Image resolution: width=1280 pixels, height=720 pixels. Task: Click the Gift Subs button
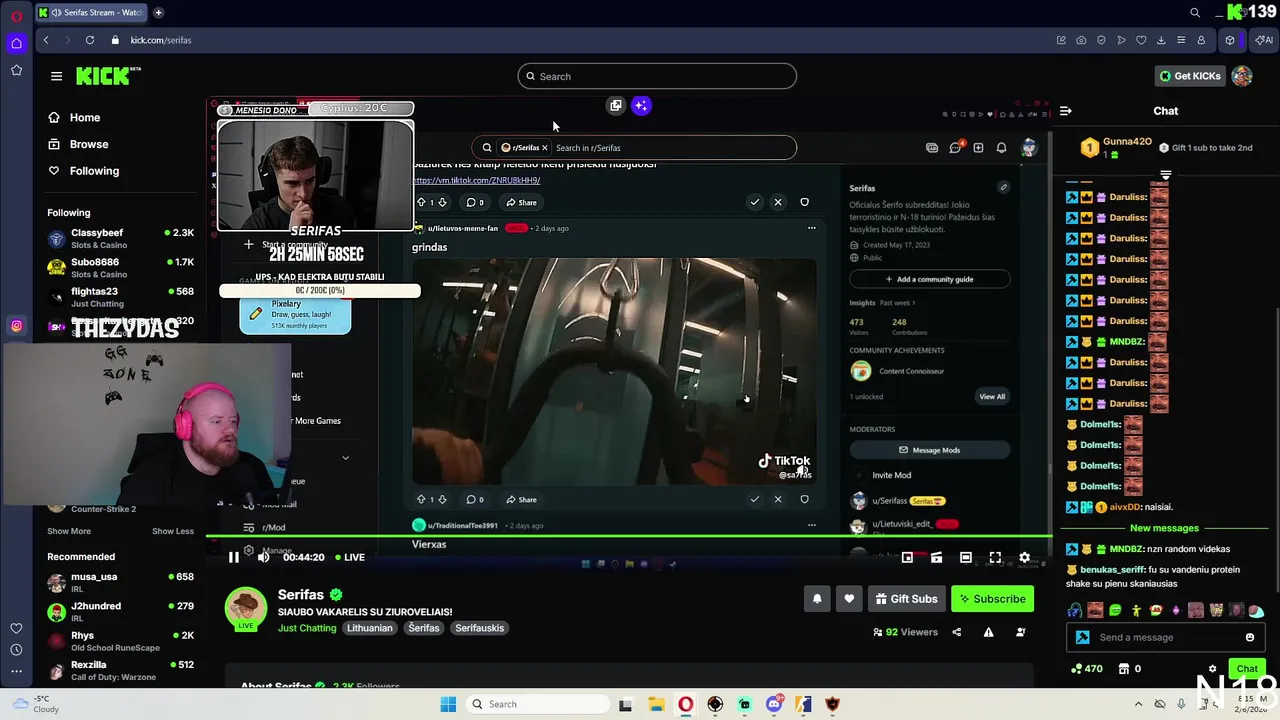click(906, 599)
